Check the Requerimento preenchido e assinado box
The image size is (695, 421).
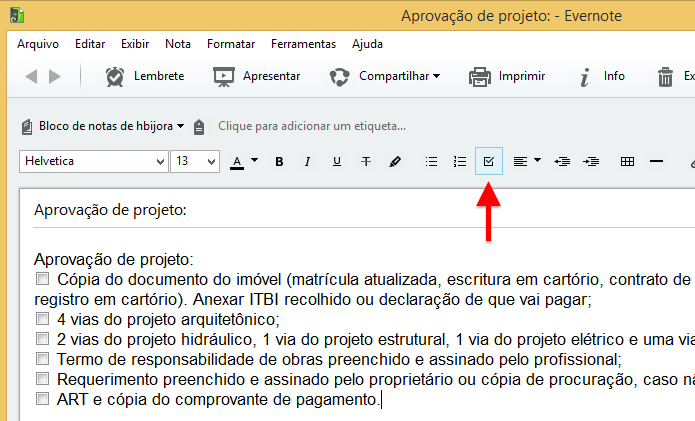click(43, 378)
